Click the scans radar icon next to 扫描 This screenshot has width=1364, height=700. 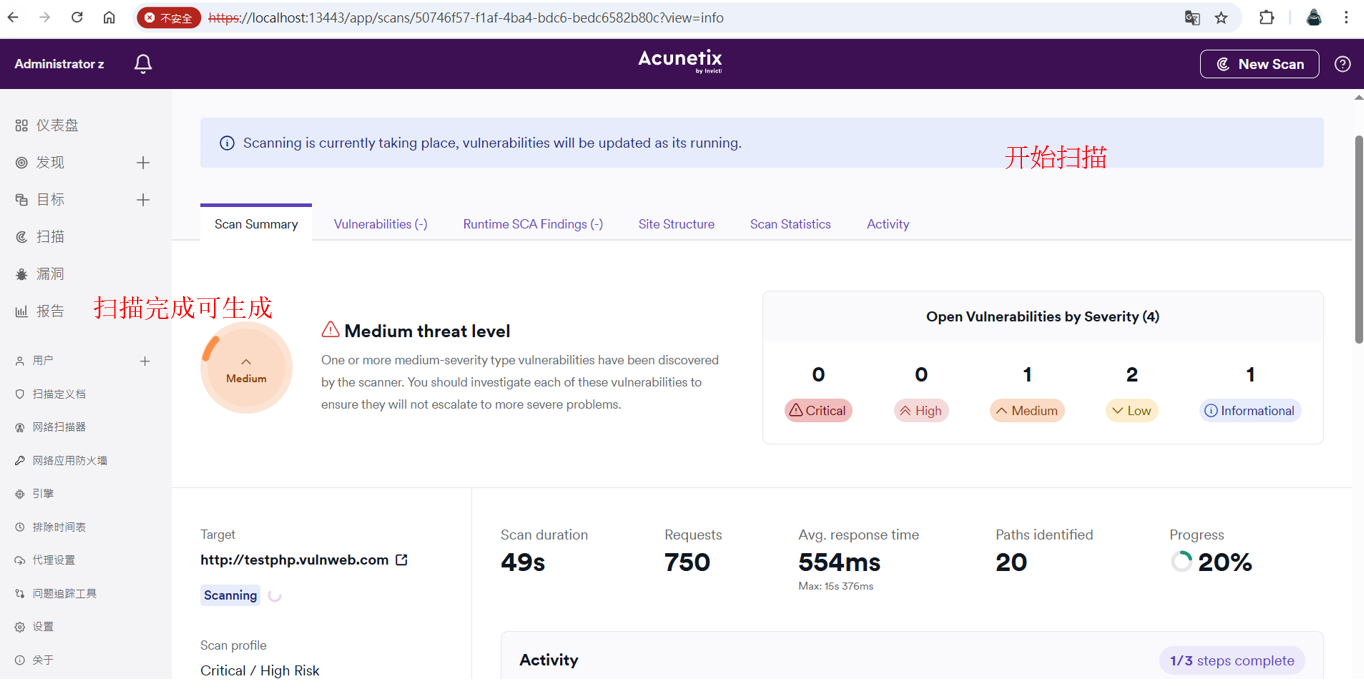click(21, 237)
